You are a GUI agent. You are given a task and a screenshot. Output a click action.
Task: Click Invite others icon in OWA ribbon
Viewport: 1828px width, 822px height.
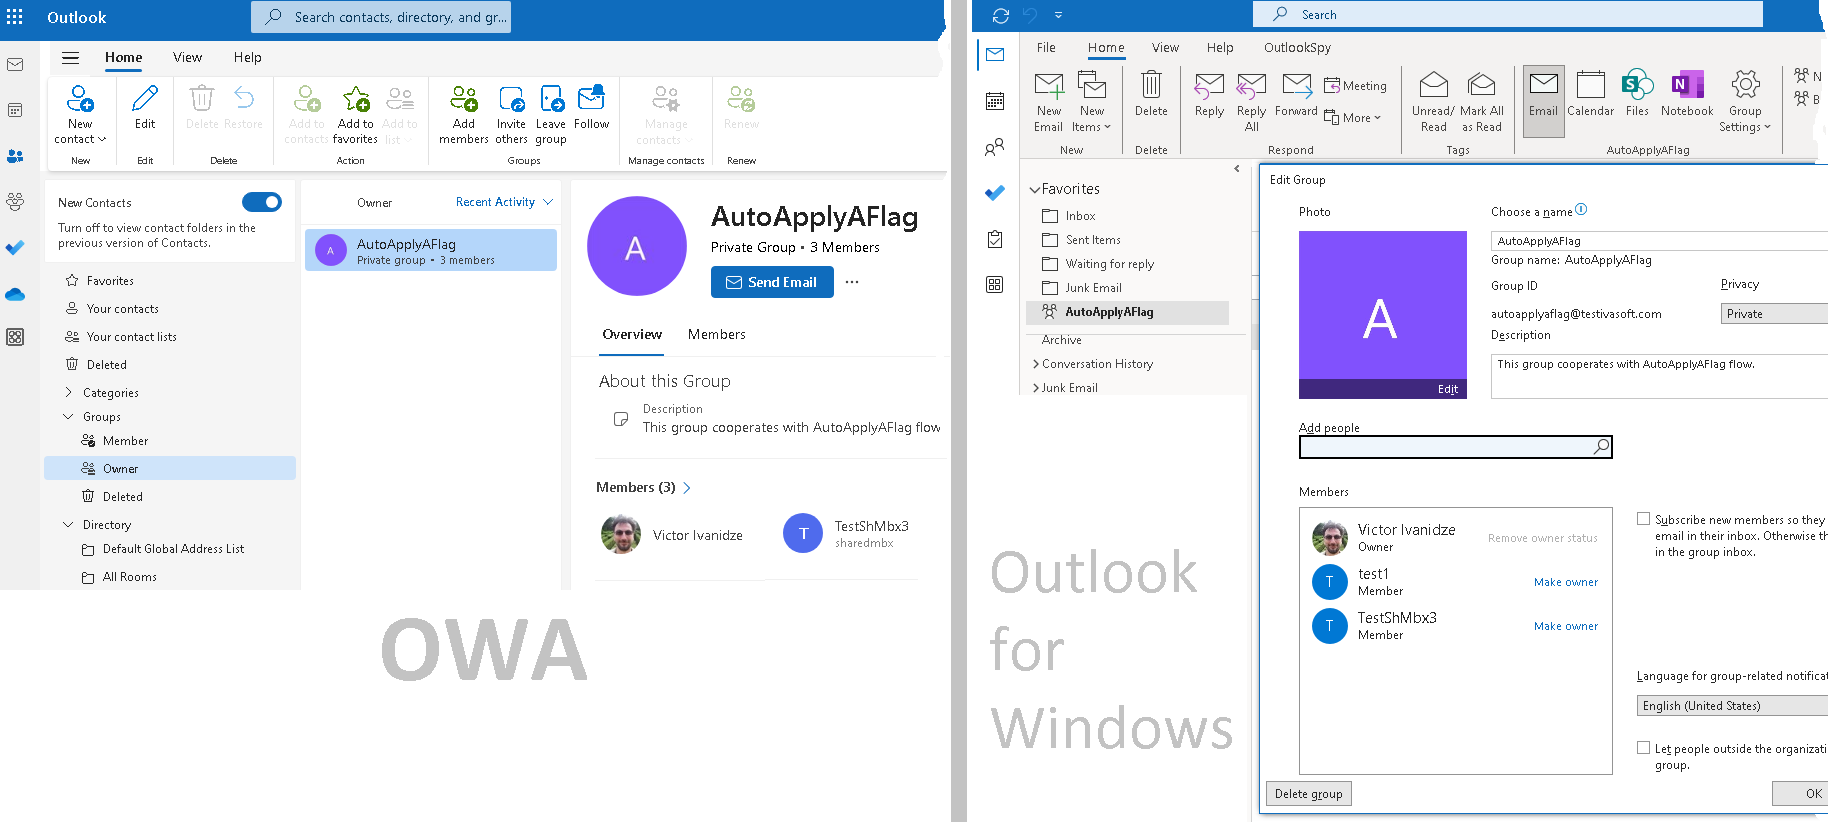click(511, 99)
